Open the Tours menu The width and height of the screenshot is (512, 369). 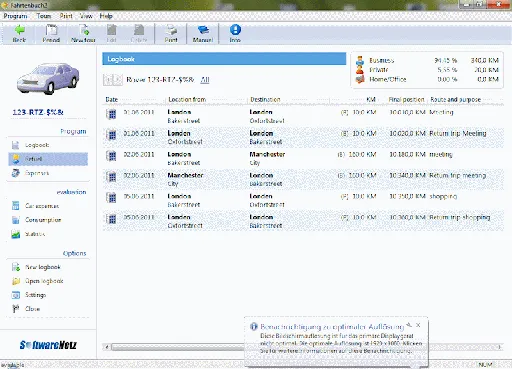(x=44, y=16)
